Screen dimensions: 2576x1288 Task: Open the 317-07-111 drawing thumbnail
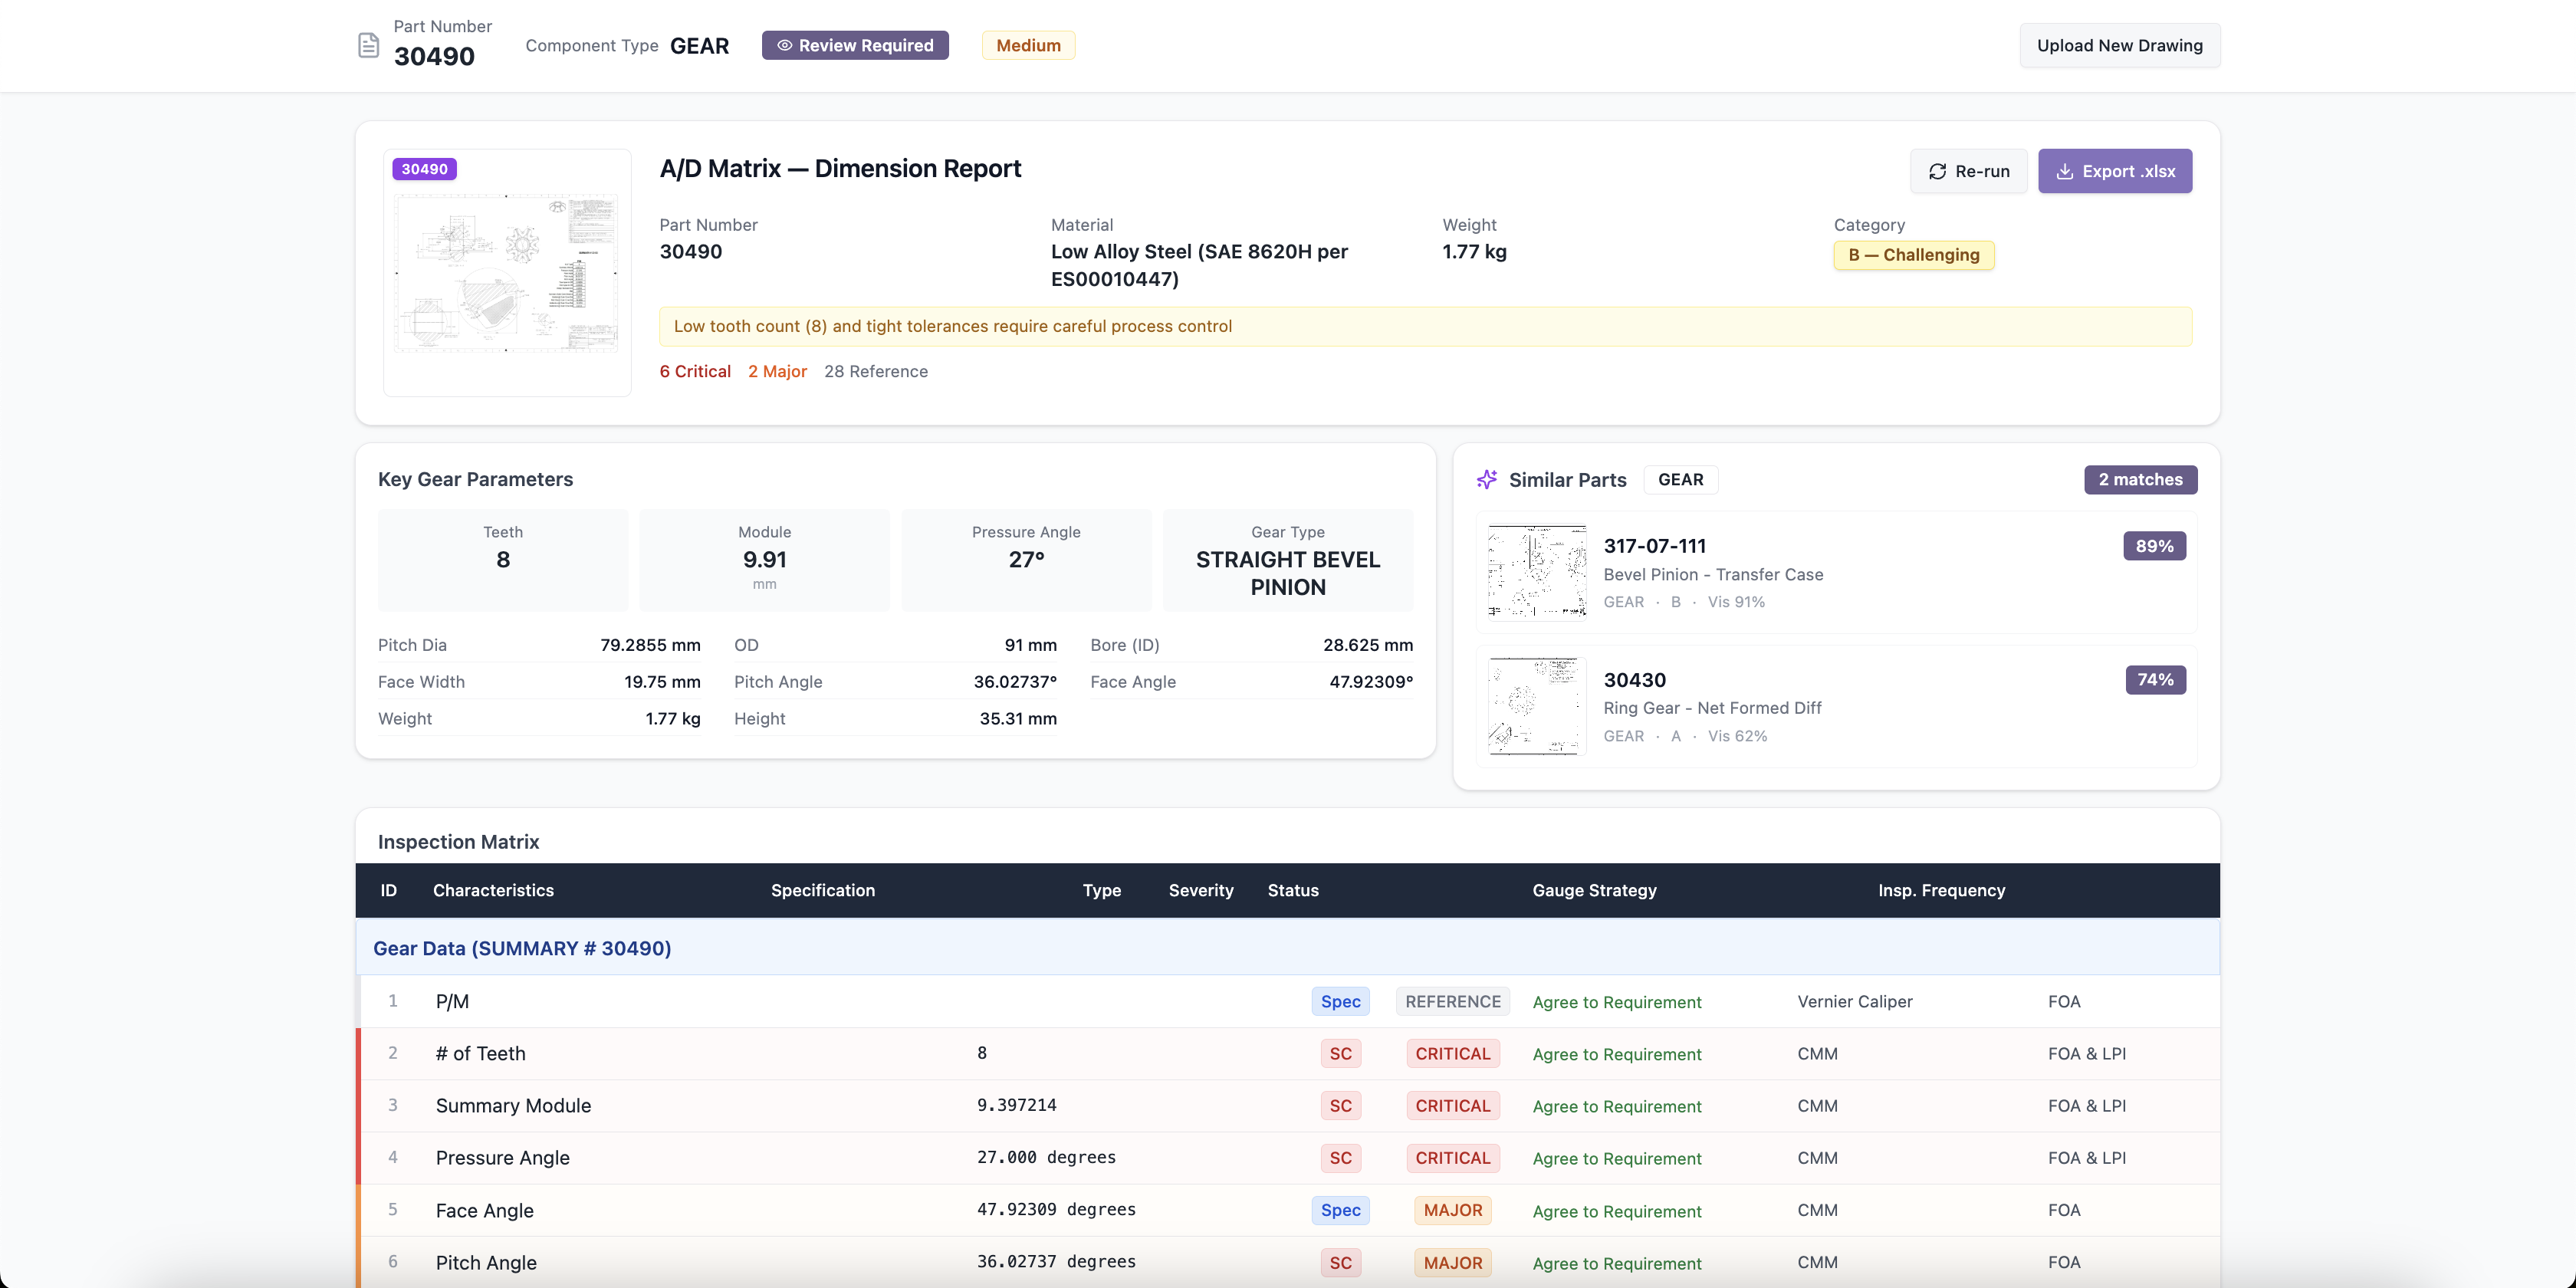1537,572
